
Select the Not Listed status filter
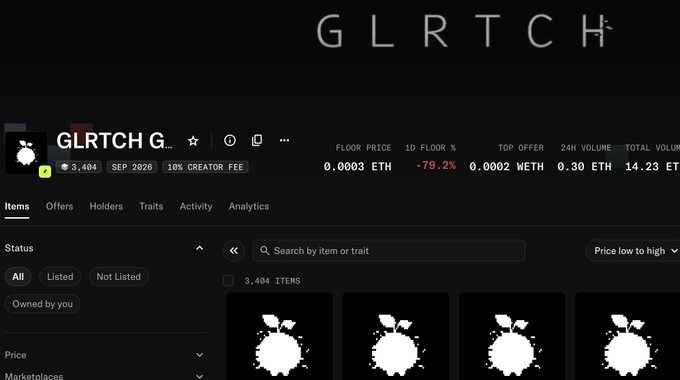tap(119, 277)
